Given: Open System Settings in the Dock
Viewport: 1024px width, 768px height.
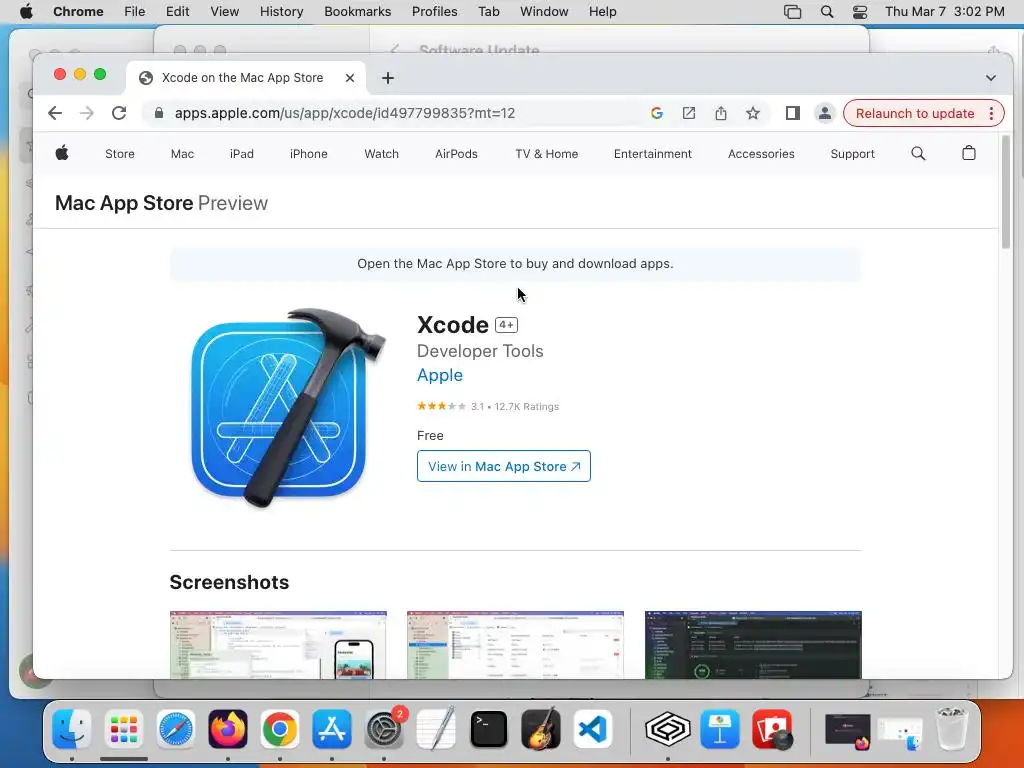Looking at the screenshot, I should (384, 729).
